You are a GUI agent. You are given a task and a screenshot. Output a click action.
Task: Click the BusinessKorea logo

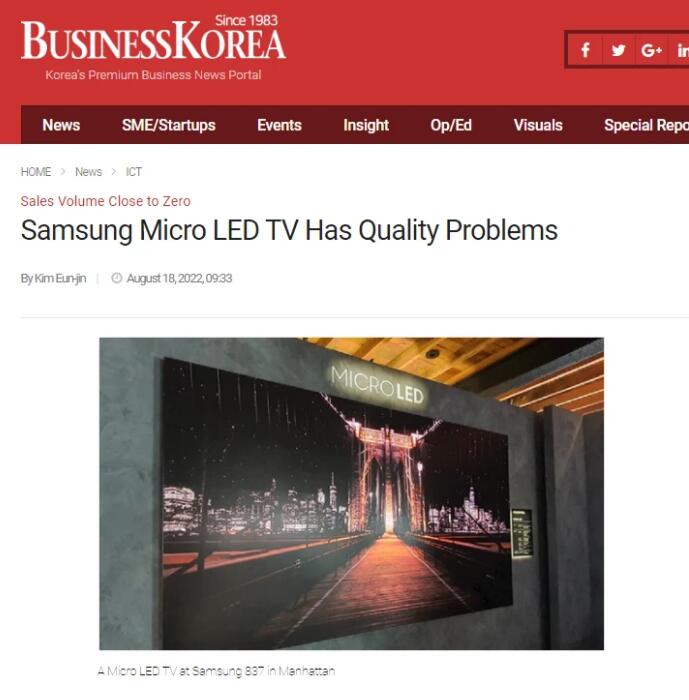tap(153, 47)
